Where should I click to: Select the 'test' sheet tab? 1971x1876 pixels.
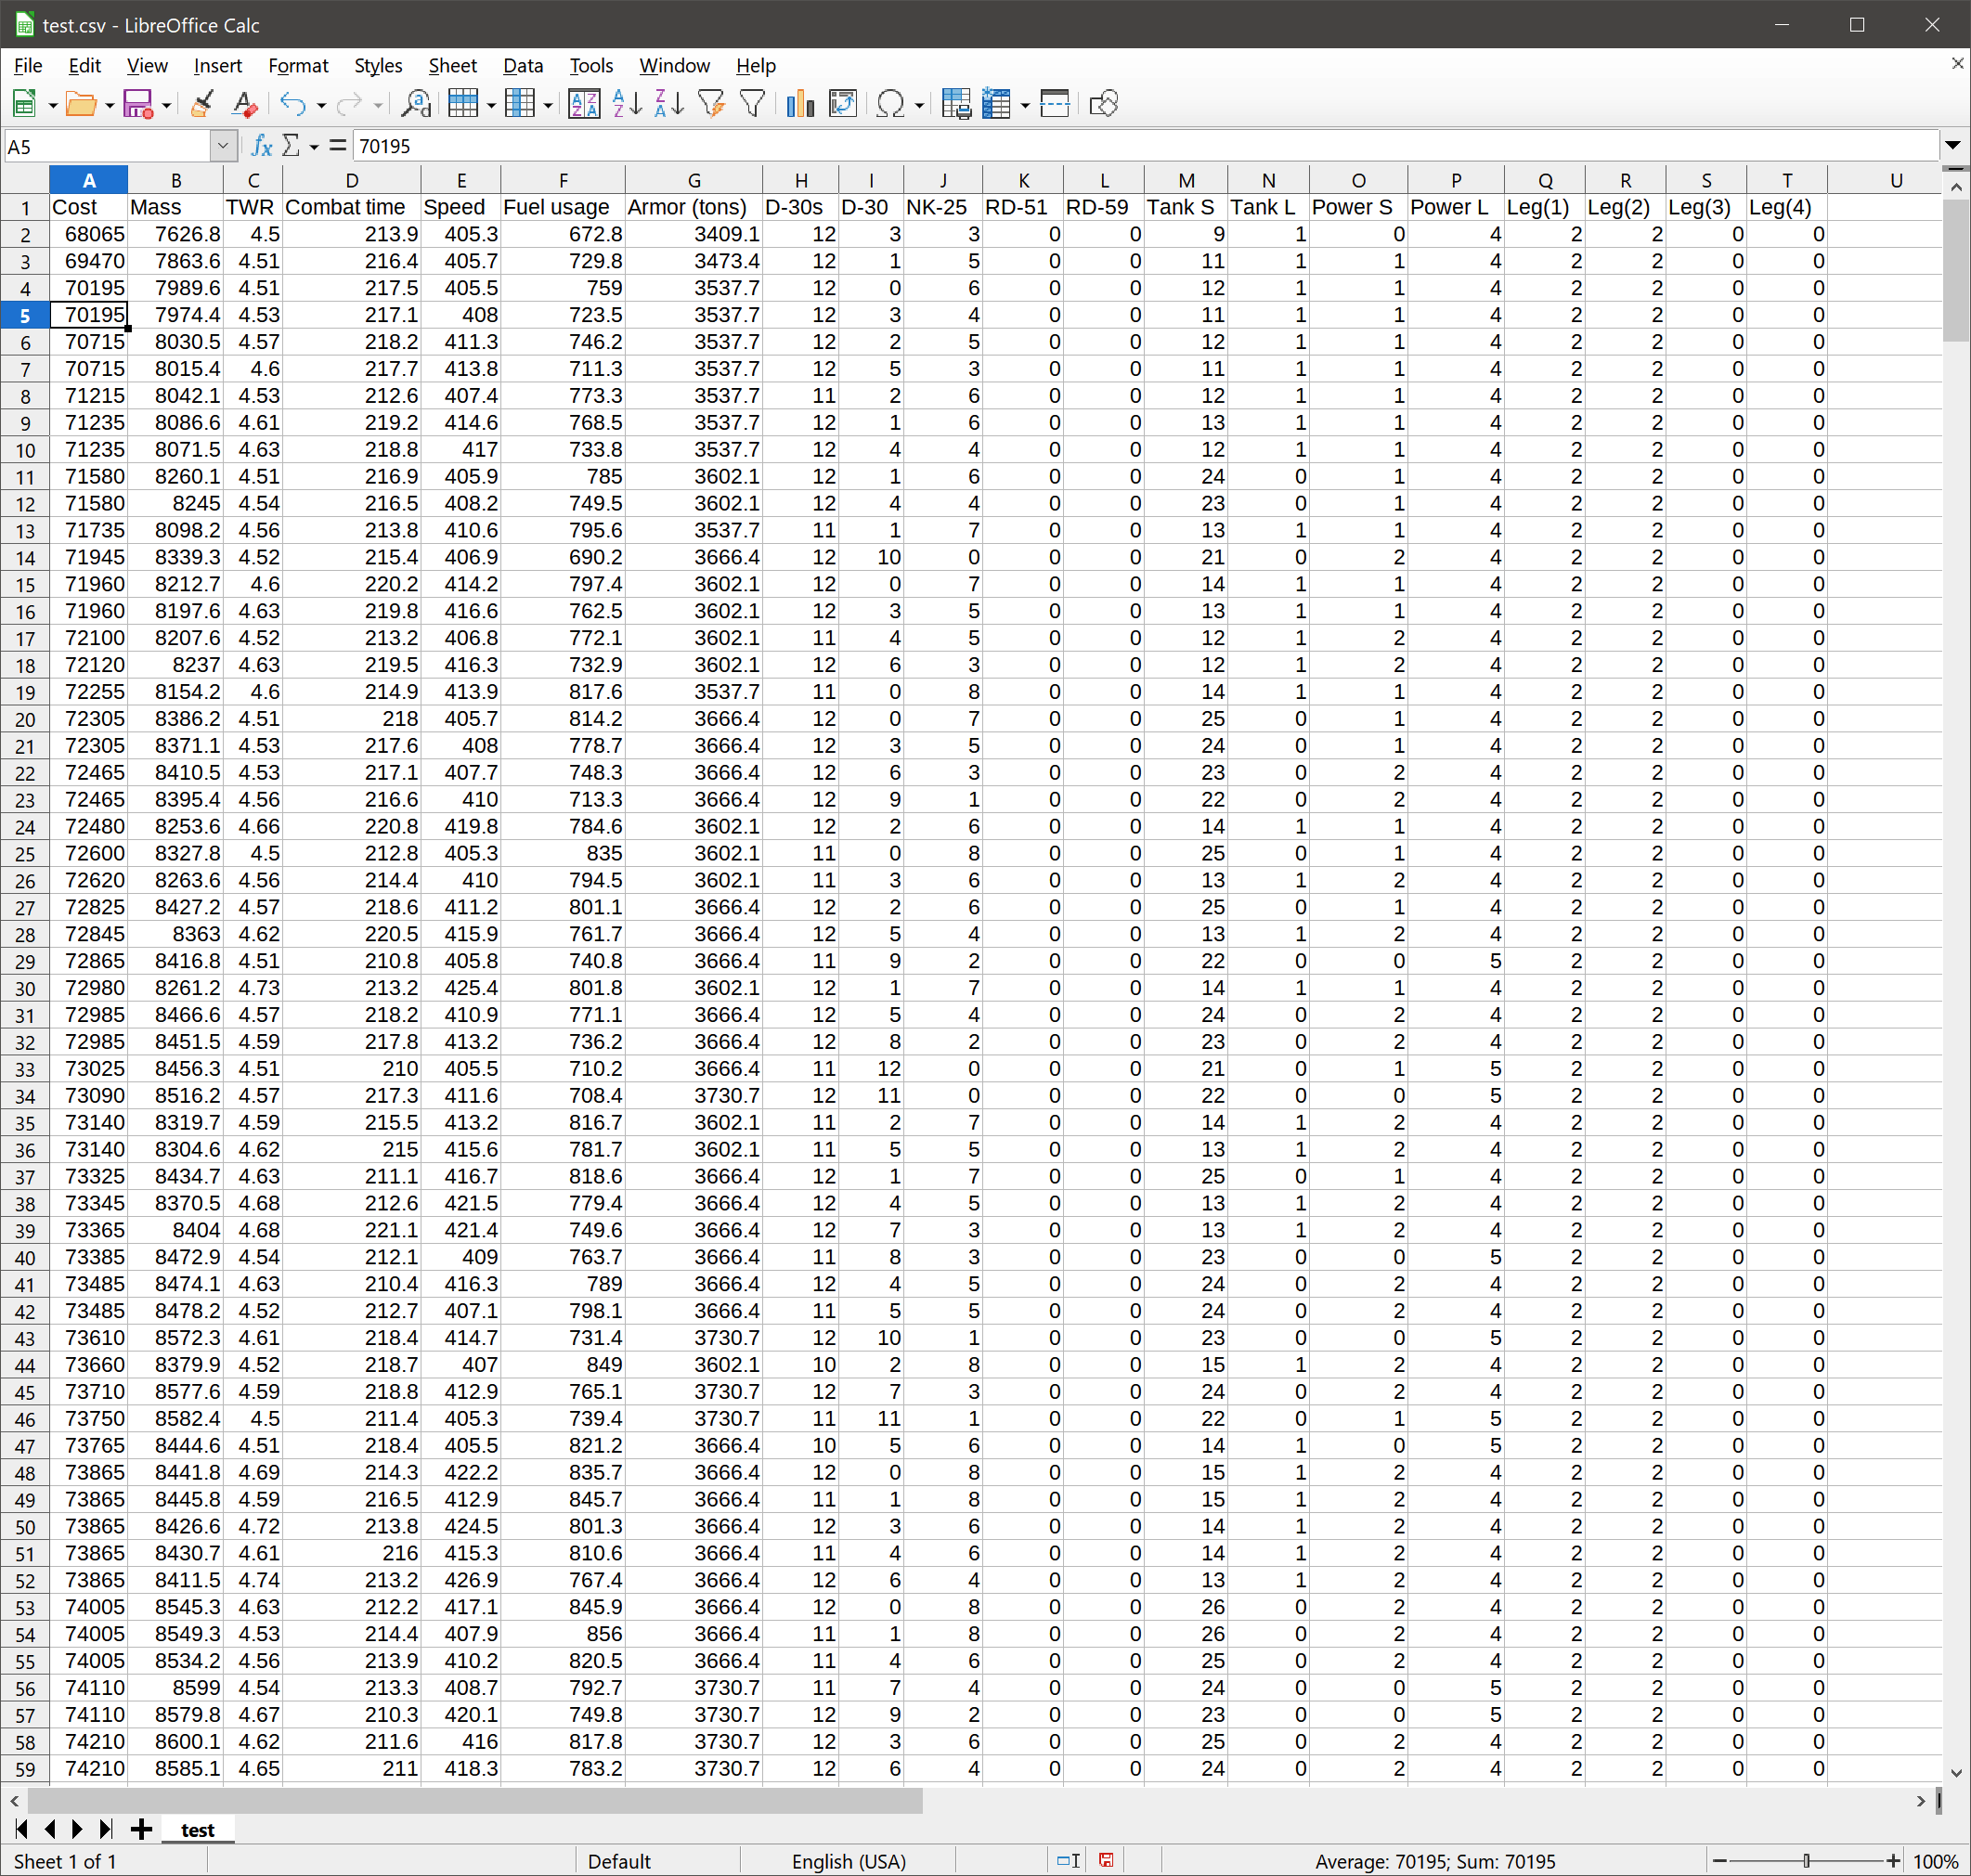point(197,1830)
